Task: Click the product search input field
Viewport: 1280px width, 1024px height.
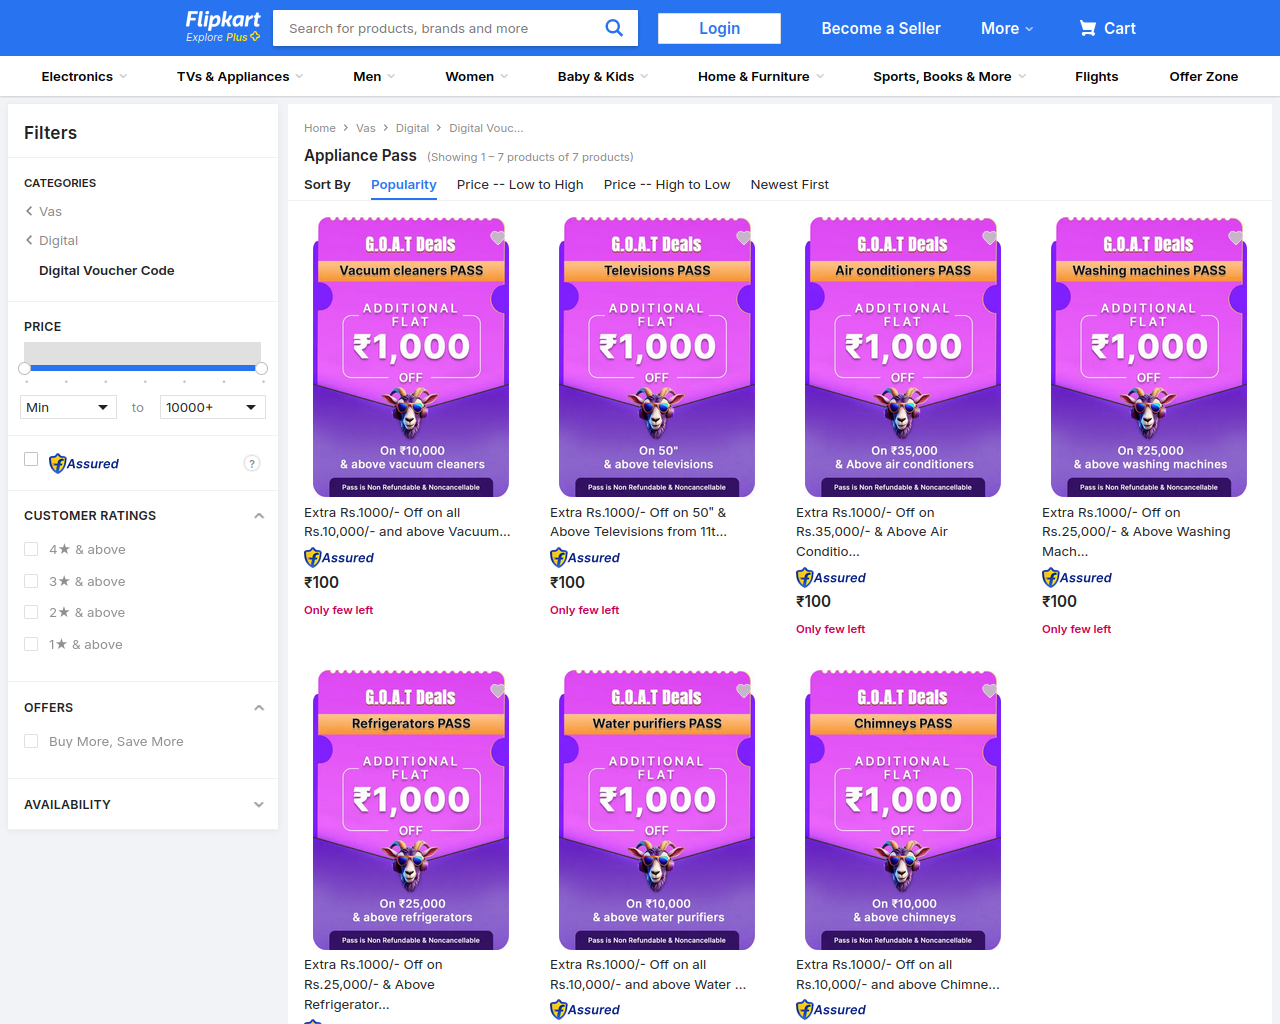Action: (x=440, y=28)
